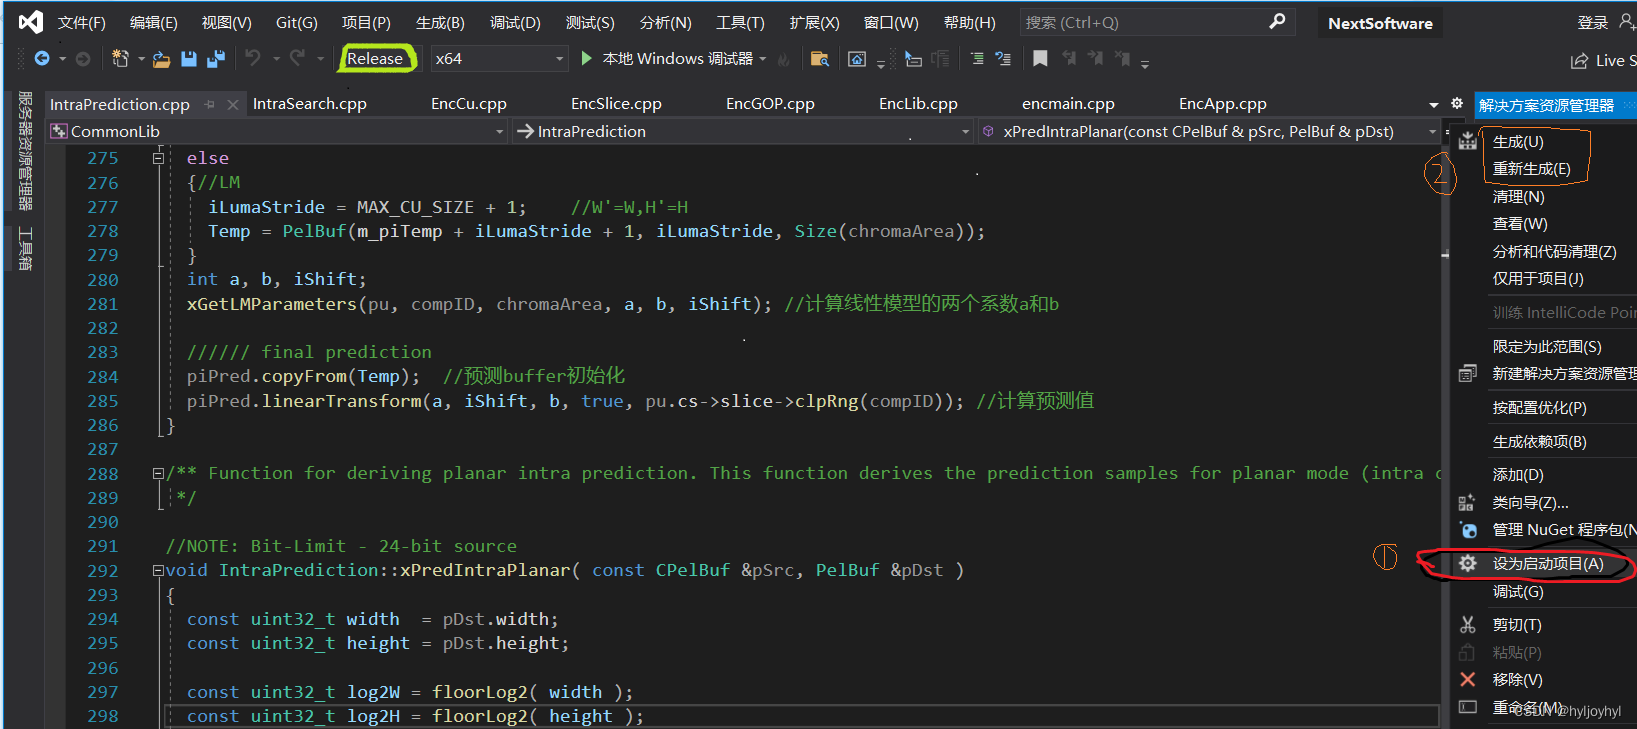The height and width of the screenshot is (729, 1637).
Task: Click the 登录 sign-in link
Action: pos(1593,22)
